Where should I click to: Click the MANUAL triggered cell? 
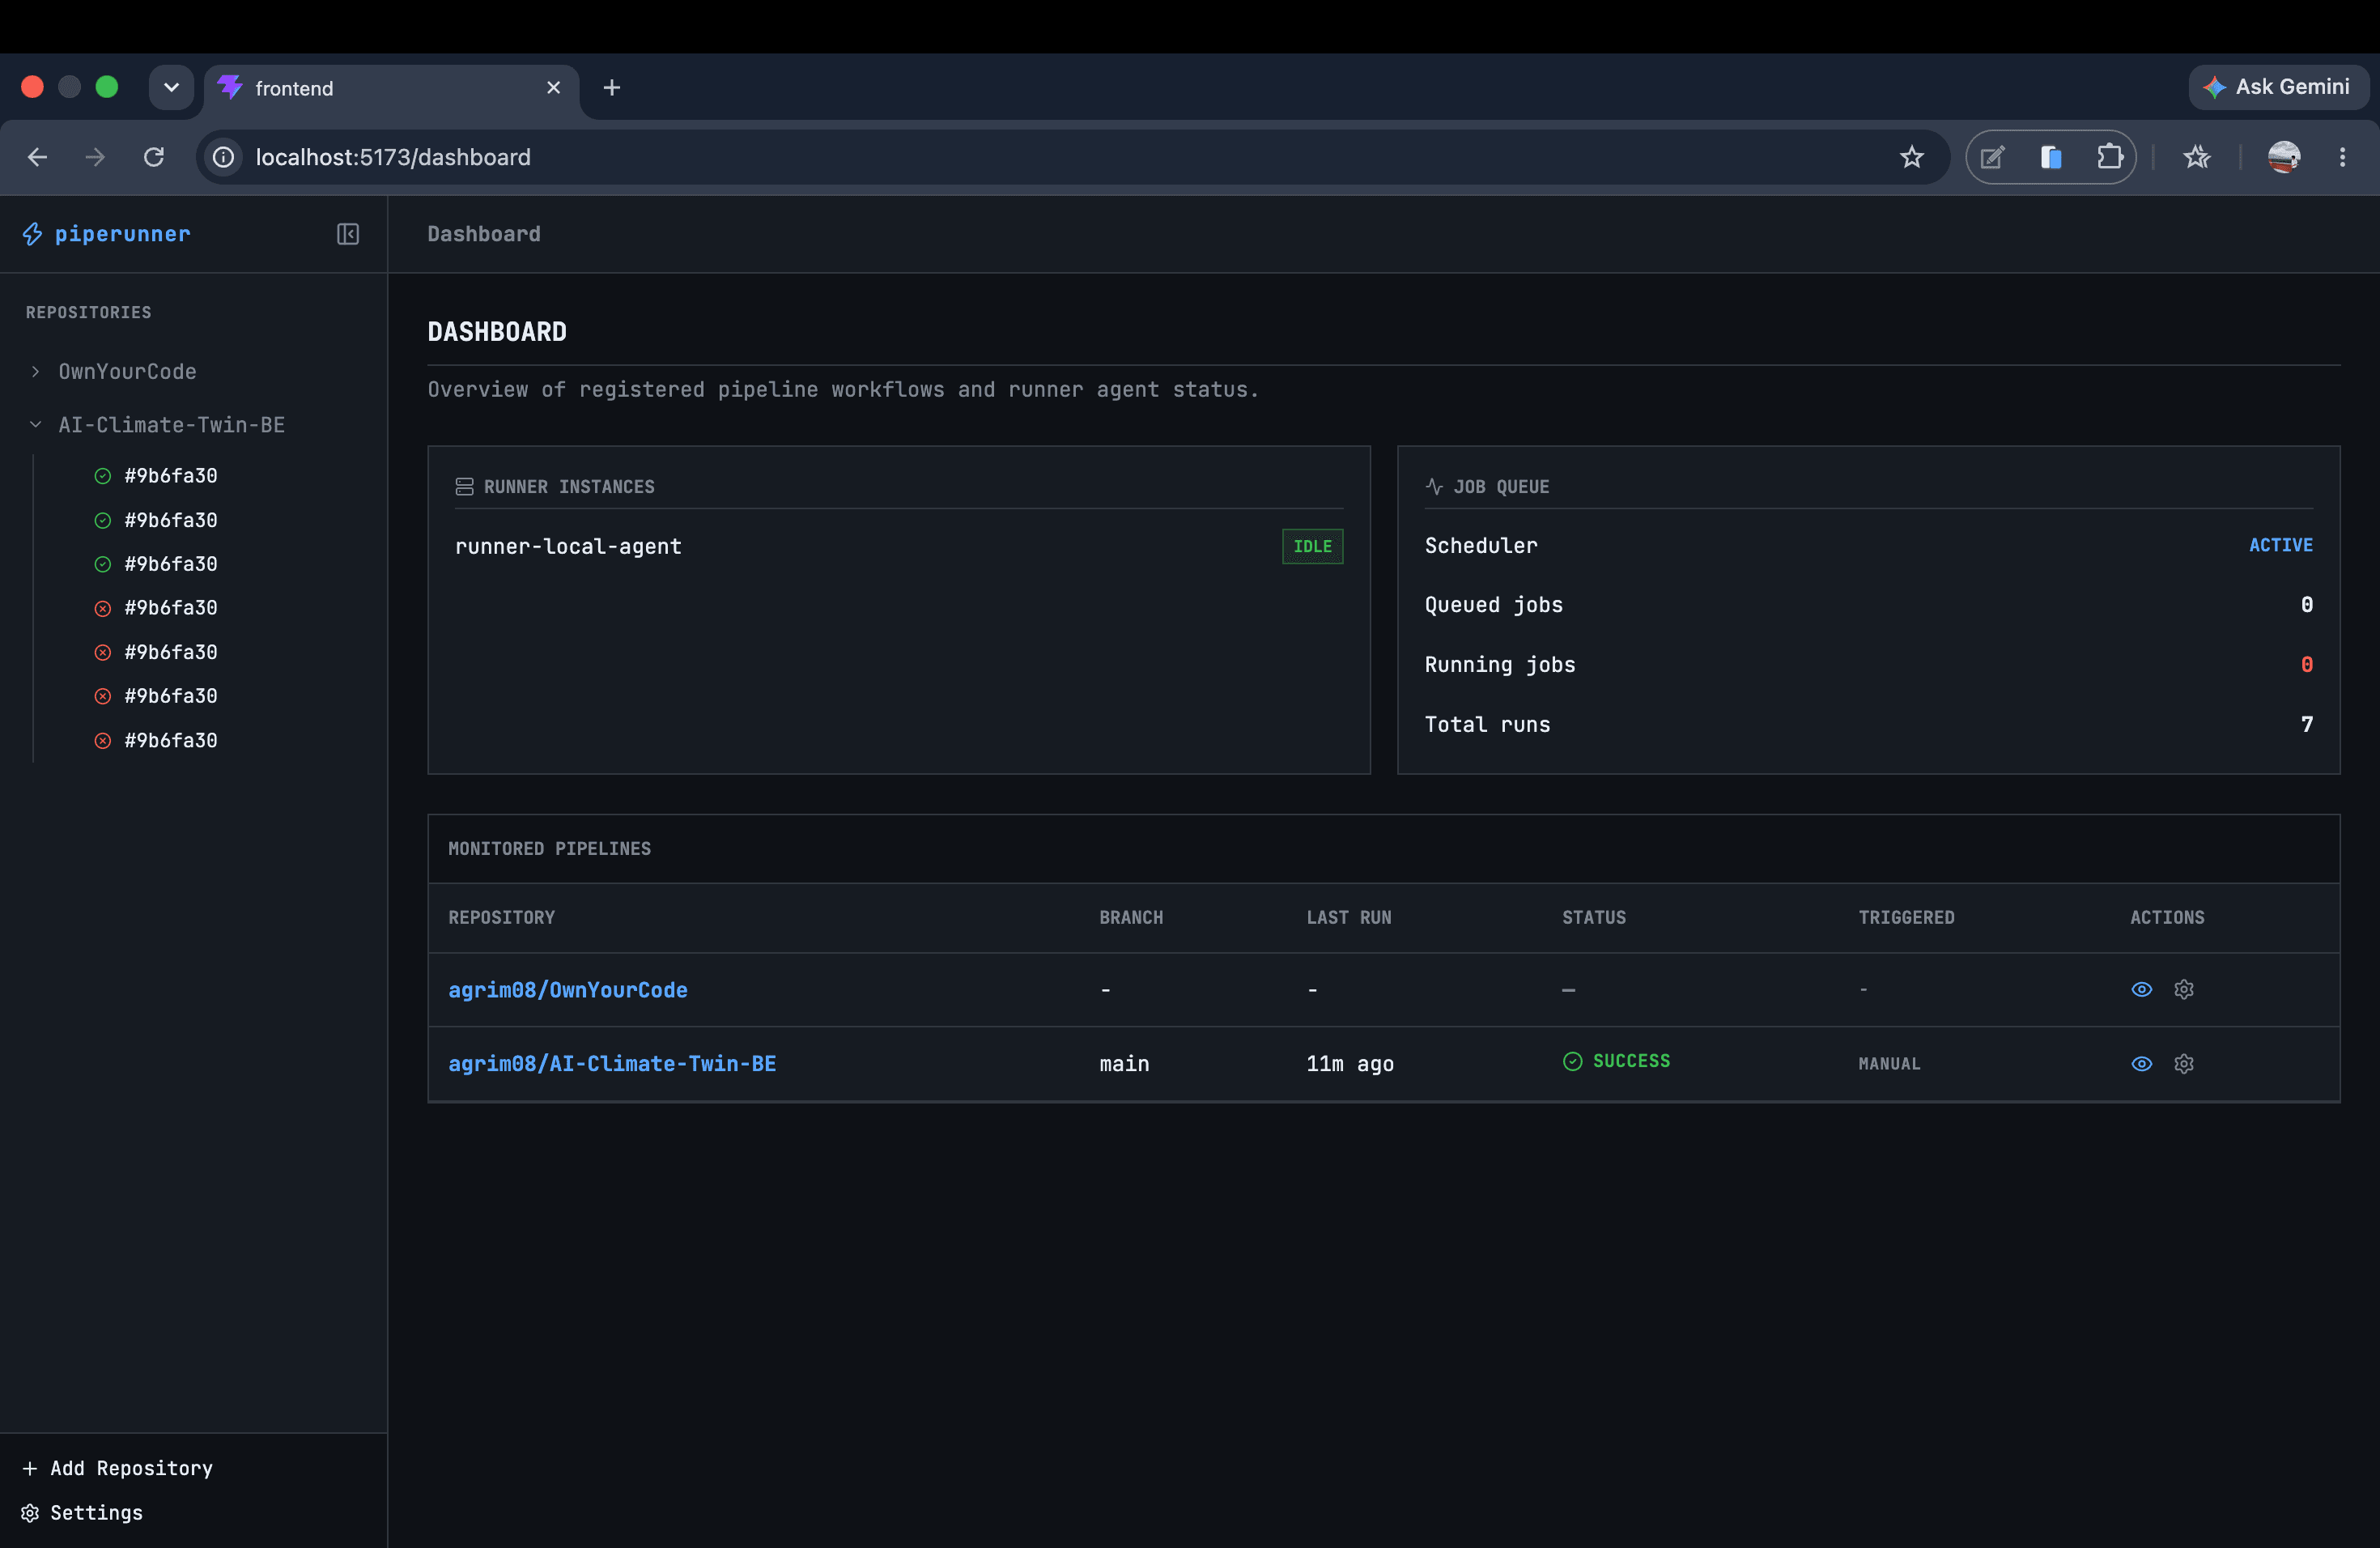tap(1889, 1064)
